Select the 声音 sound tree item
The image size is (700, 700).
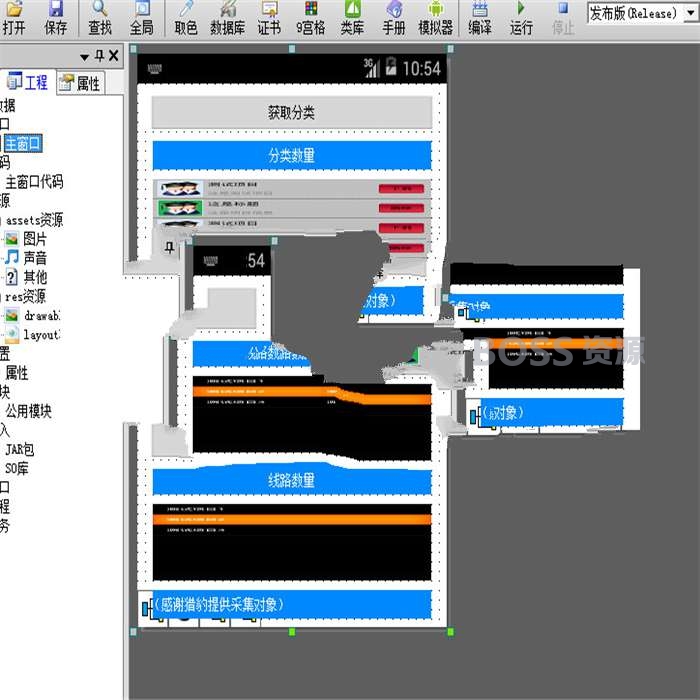coord(27,258)
